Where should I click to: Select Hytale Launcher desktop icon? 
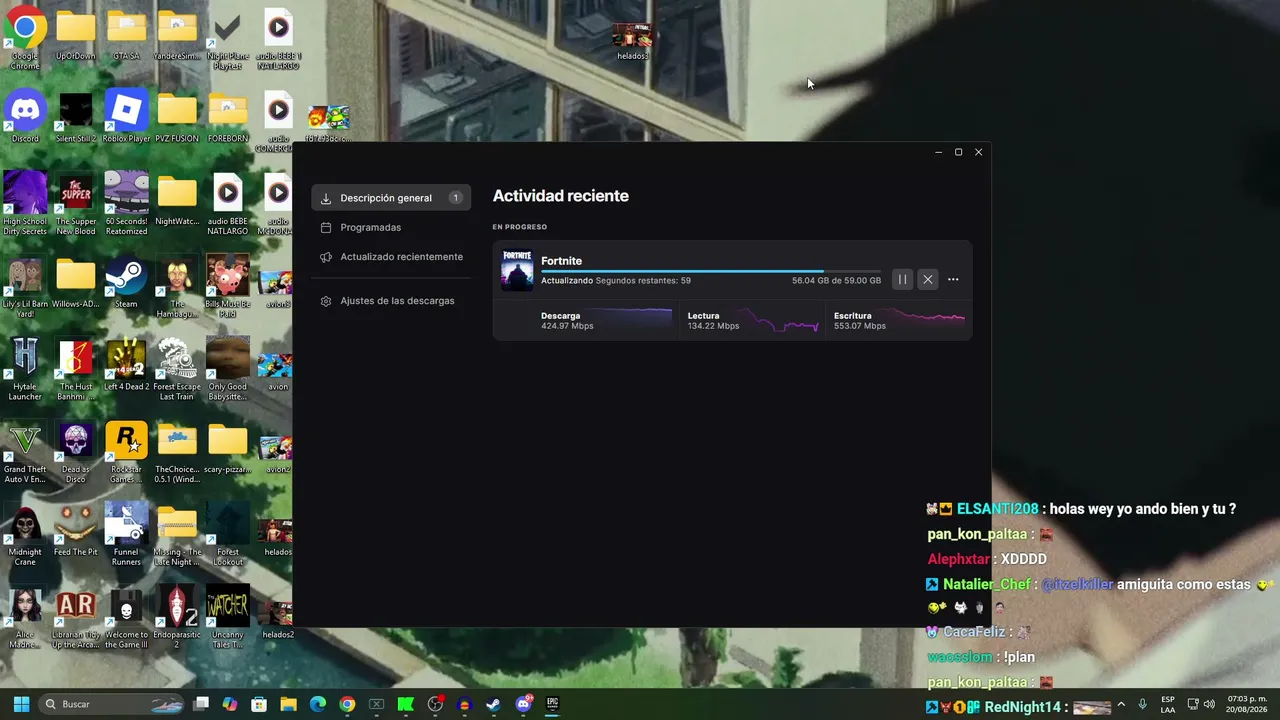(25, 370)
